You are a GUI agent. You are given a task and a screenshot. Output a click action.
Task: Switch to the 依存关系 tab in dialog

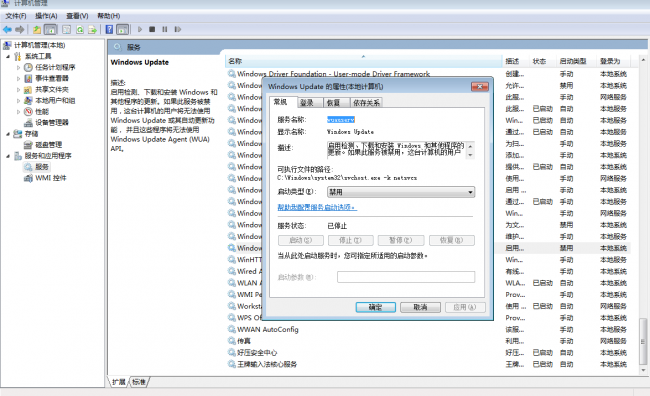tap(366, 102)
